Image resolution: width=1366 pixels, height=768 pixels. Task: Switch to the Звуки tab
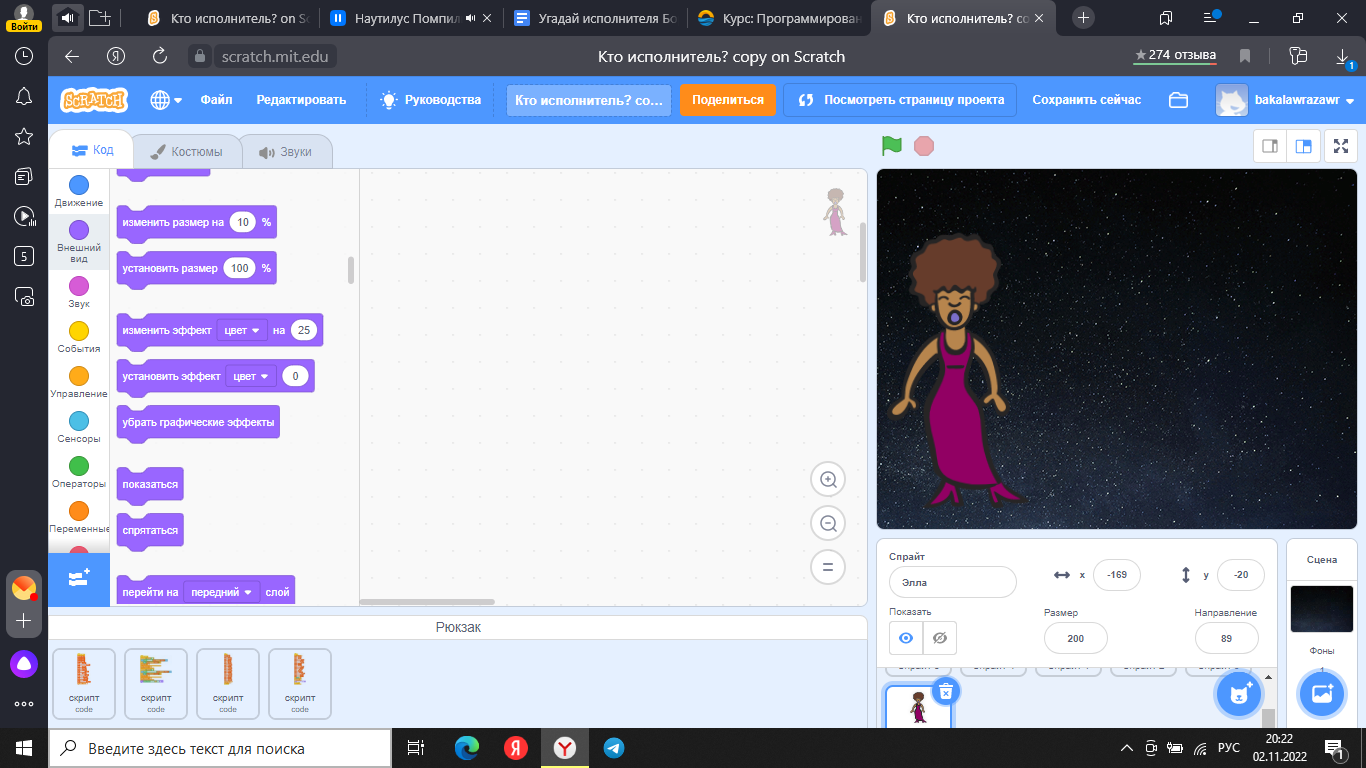[x=286, y=152]
